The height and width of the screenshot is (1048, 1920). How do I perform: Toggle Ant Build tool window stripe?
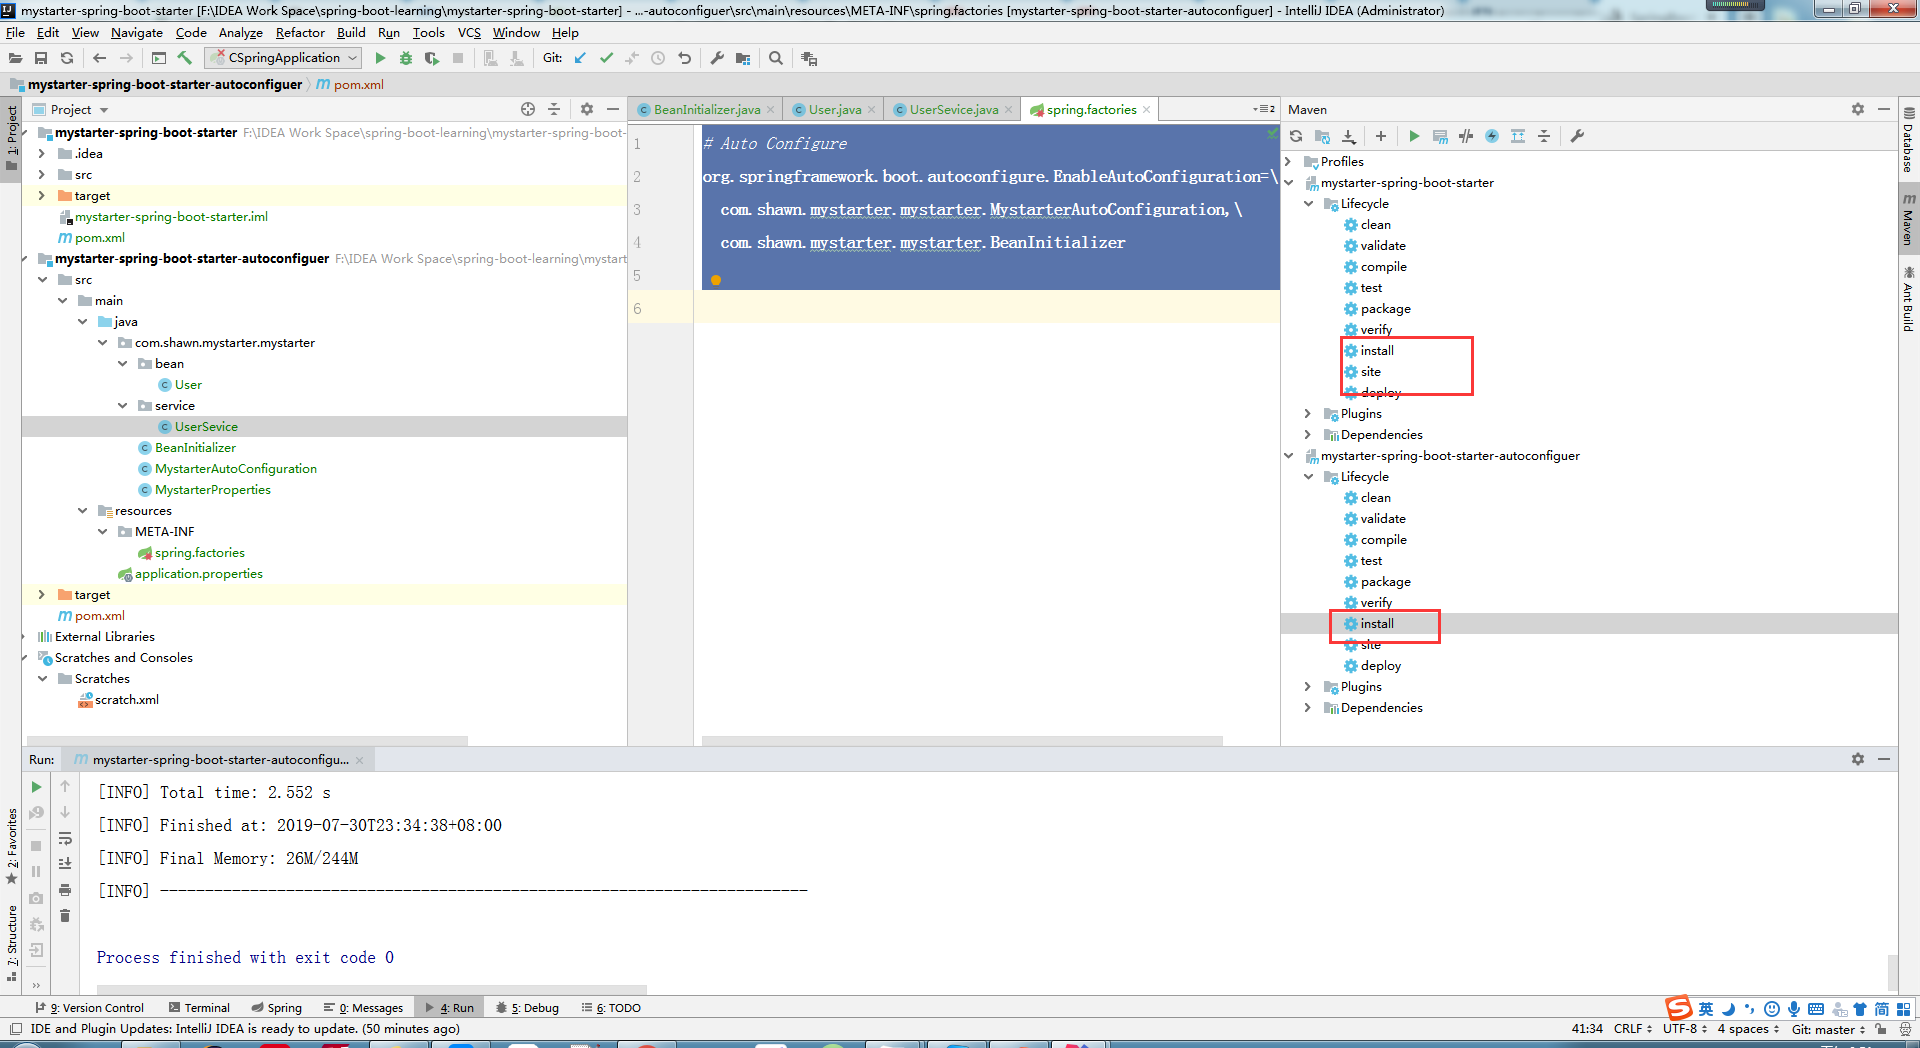[1909, 298]
